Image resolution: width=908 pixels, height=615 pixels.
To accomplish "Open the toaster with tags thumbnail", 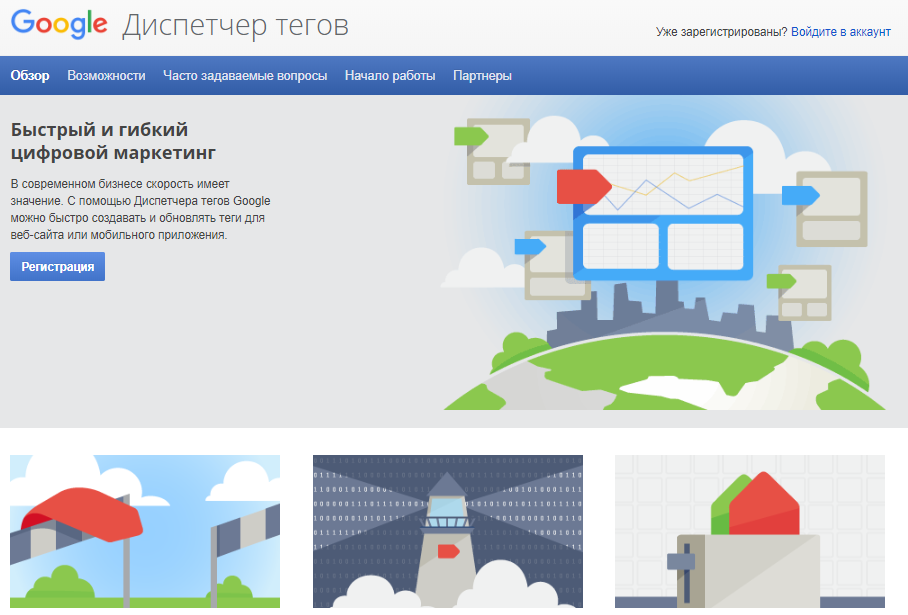I will (750, 531).
